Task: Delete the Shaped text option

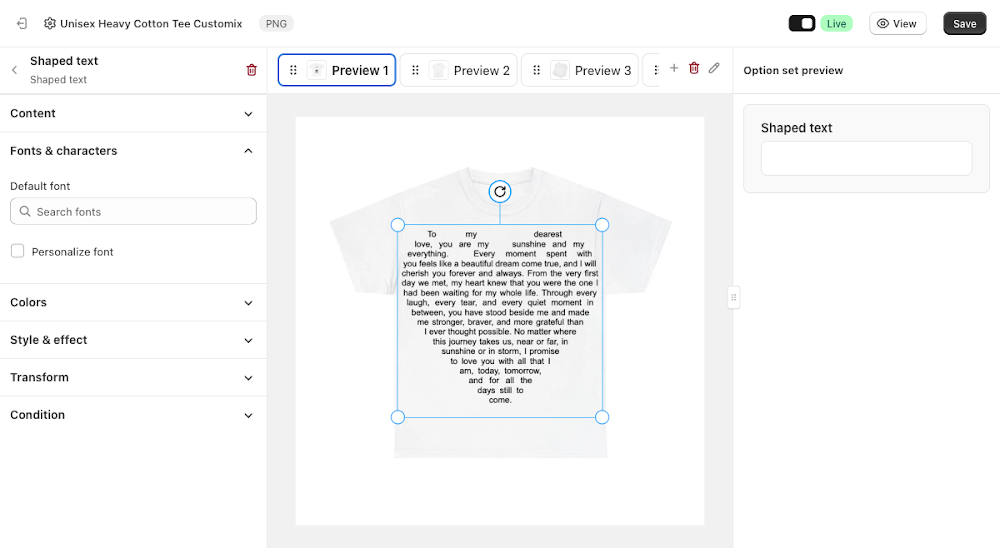Action: click(251, 70)
